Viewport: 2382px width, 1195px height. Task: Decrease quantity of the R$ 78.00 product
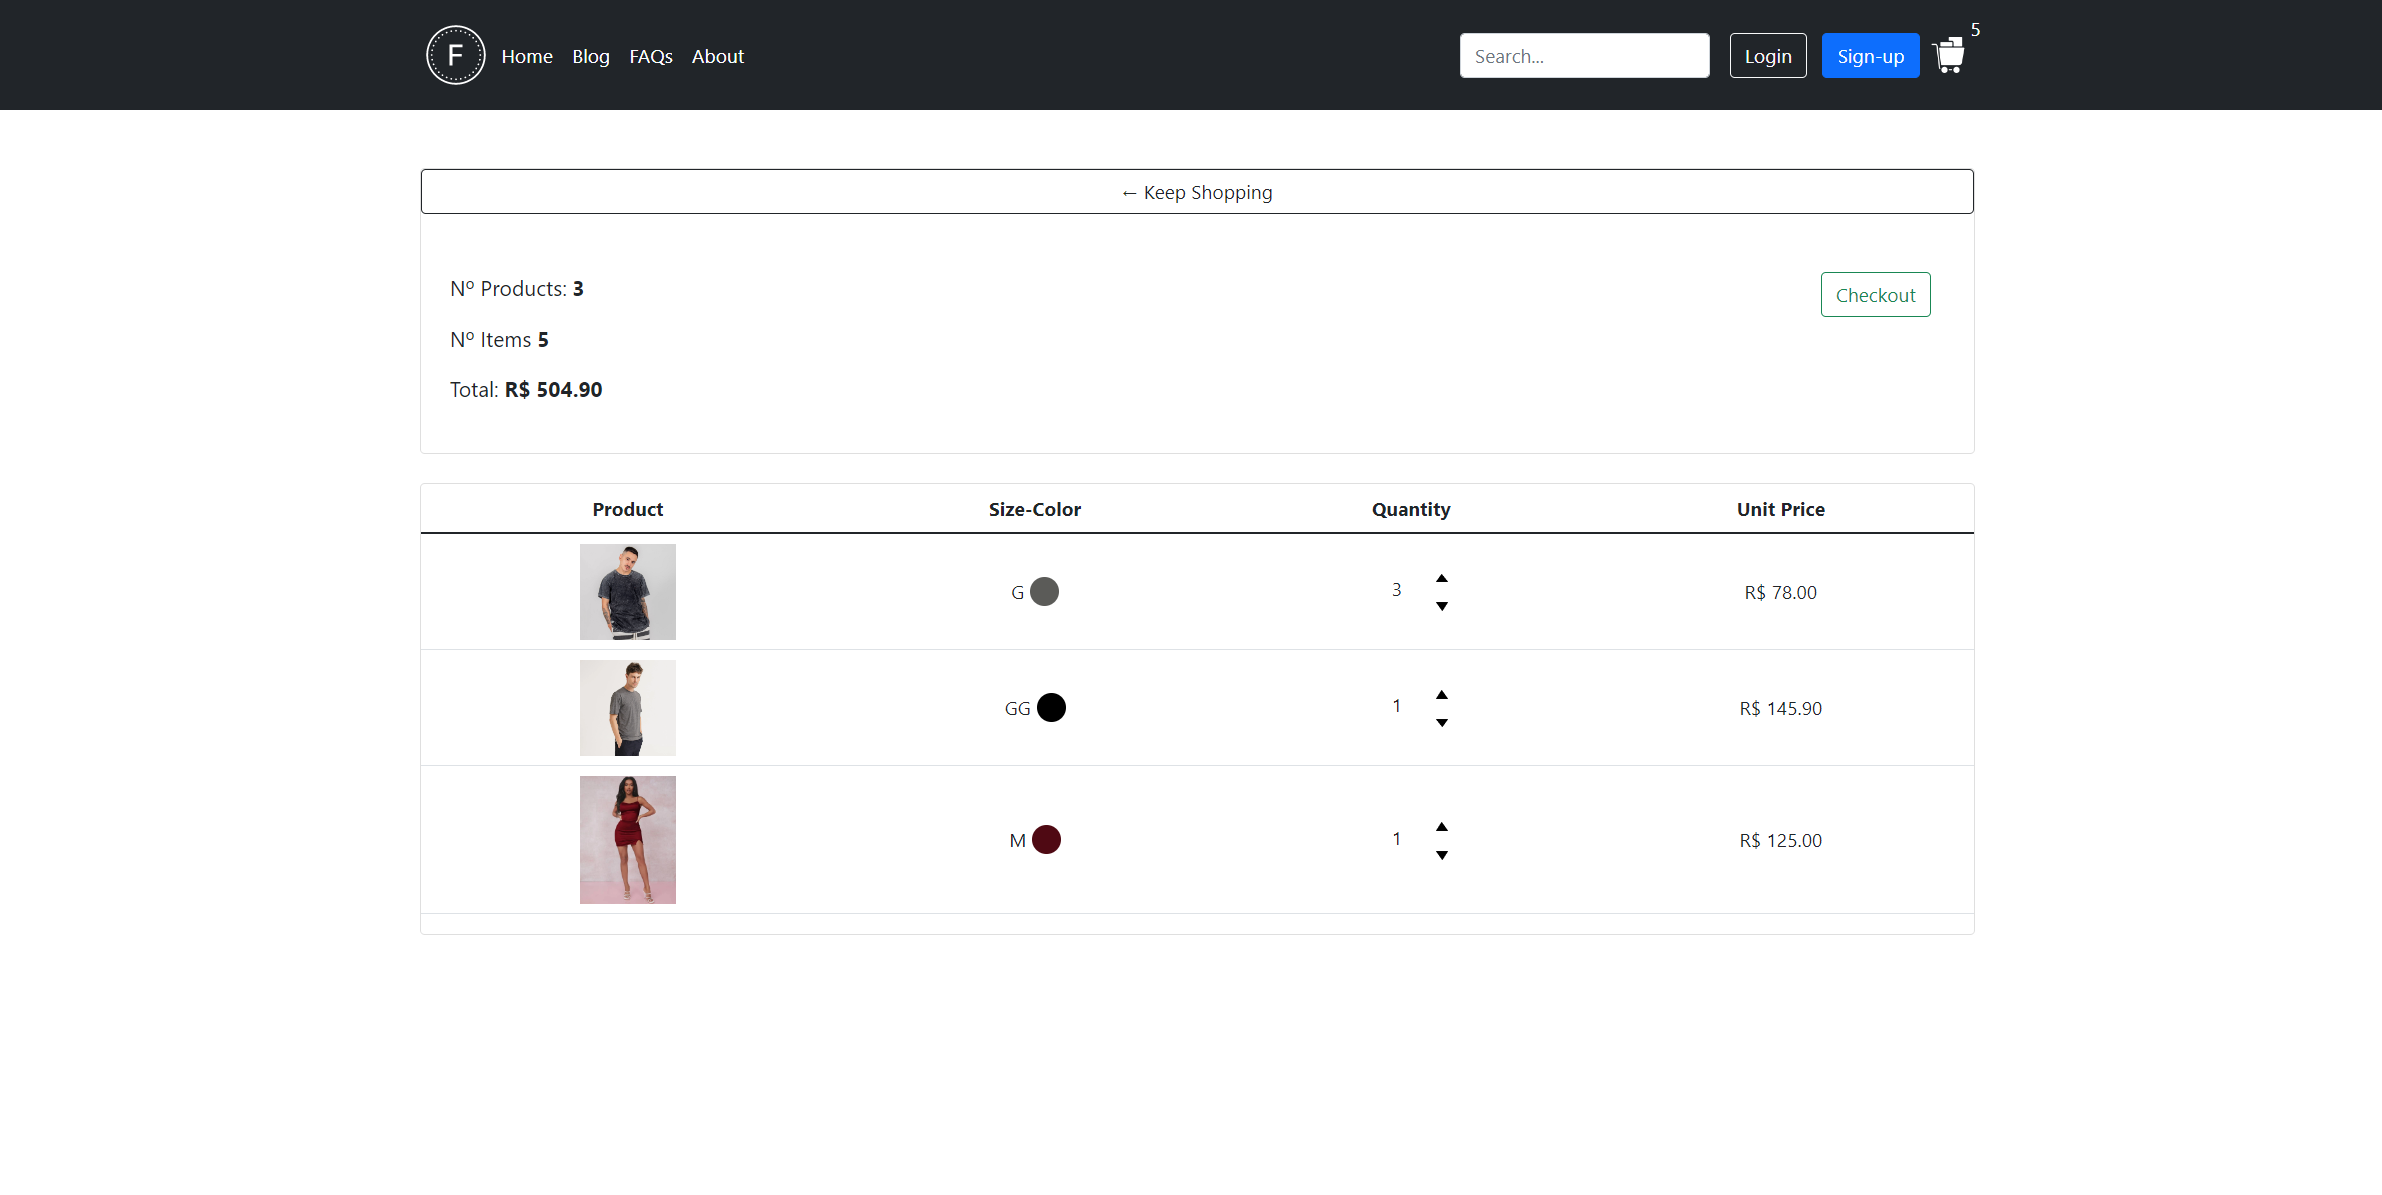tap(1441, 606)
